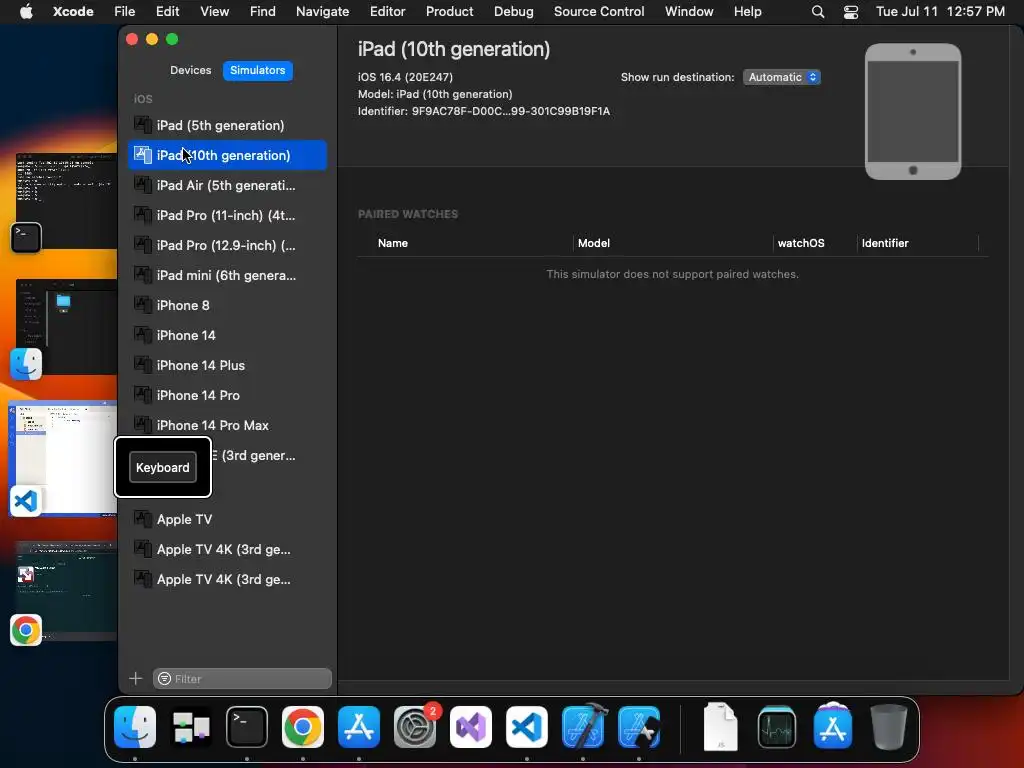Add a new simulator with plus button

click(136, 679)
